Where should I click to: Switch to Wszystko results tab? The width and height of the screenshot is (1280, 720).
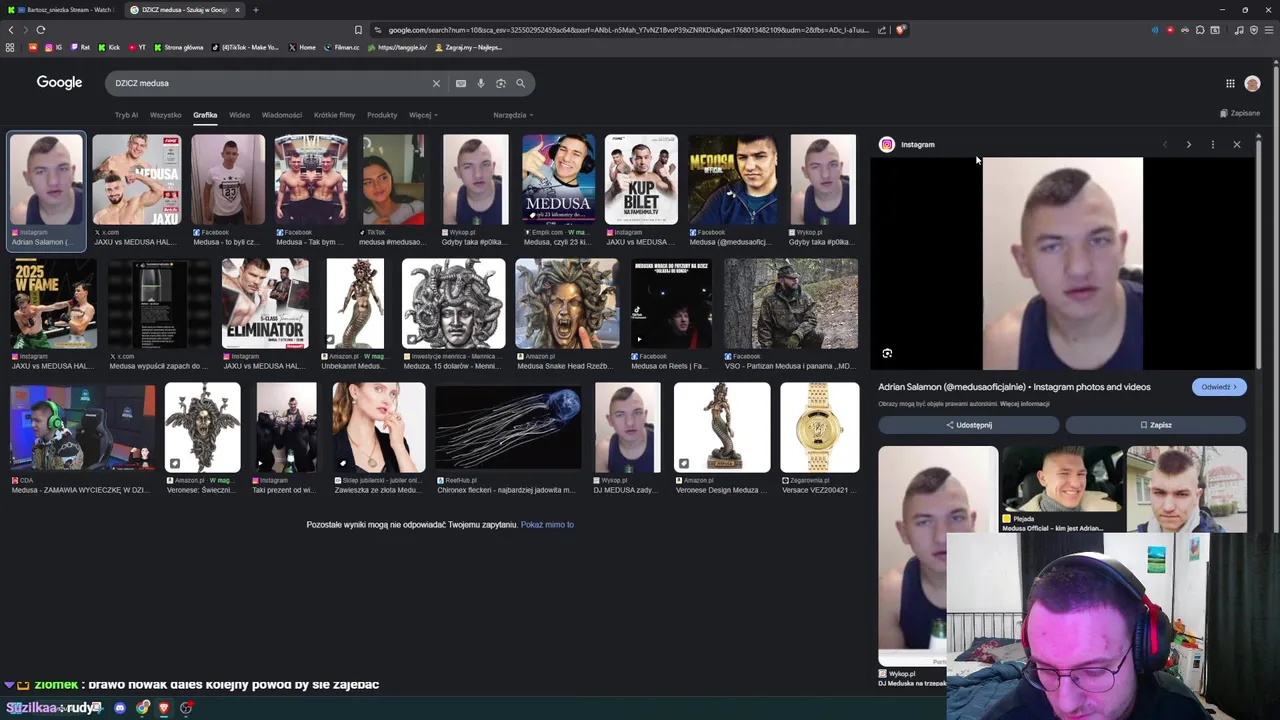click(x=165, y=115)
